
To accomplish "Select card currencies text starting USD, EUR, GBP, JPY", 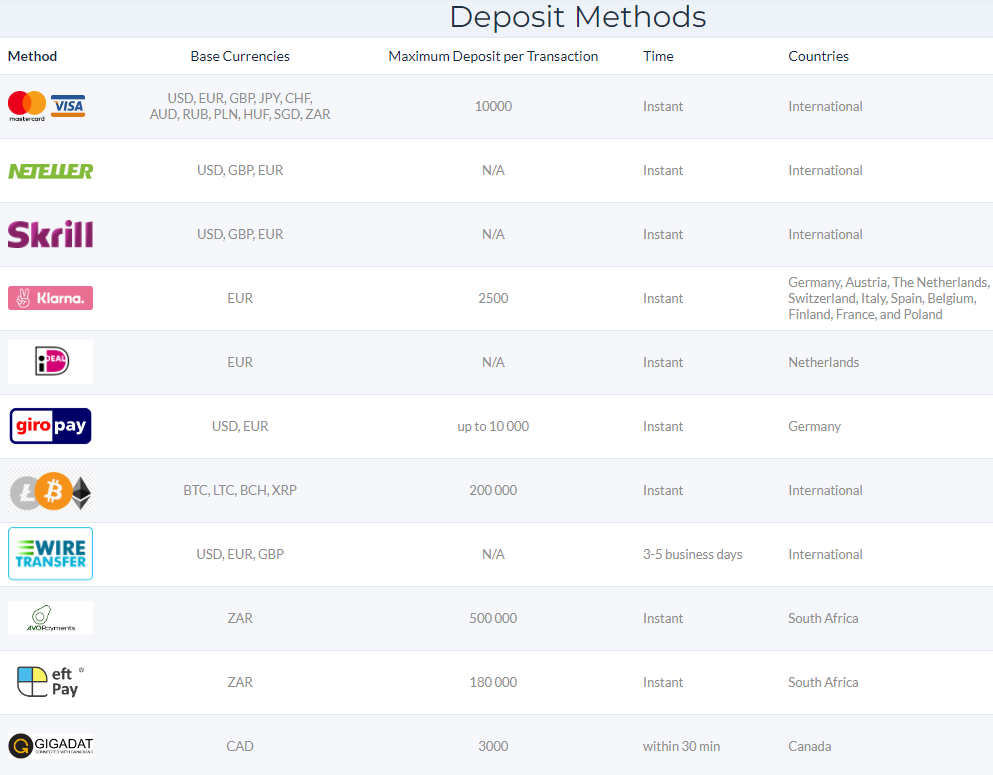I will click(x=240, y=106).
